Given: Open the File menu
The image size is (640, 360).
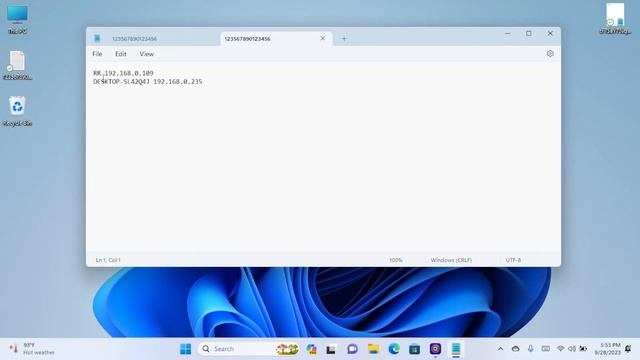Looking at the screenshot, I should coord(97,54).
